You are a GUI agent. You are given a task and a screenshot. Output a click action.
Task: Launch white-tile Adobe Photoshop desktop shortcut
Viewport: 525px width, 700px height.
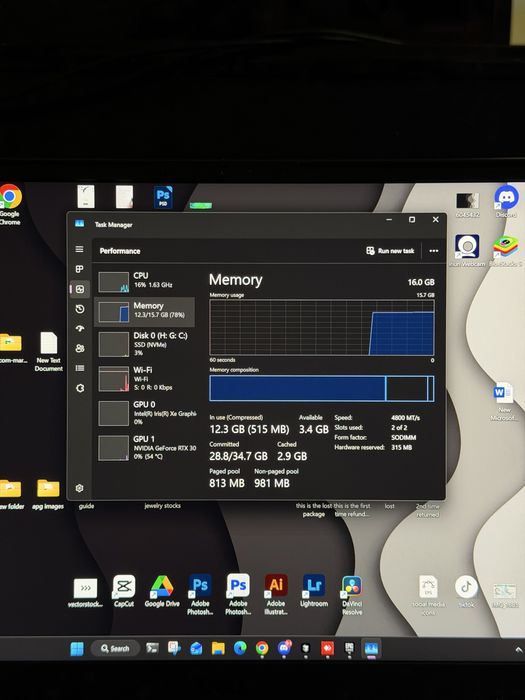[x=238, y=594]
